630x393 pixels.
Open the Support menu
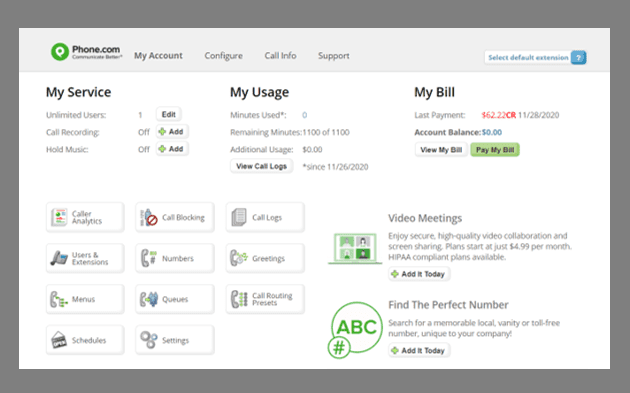click(x=333, y=55)
